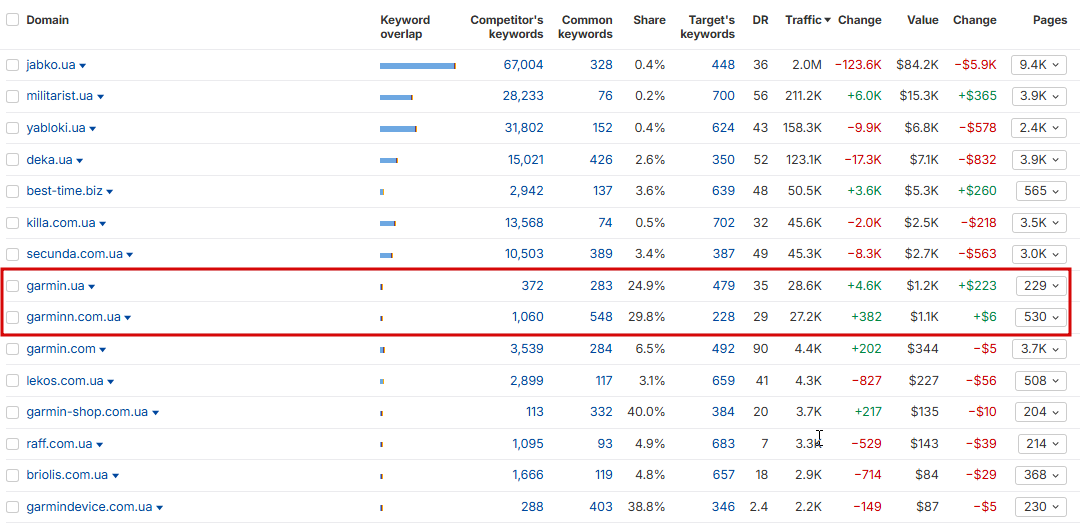Screen dimensions: 1080x525
Task: Open the lekos.com.ua caret menu
Action: (x=111, y=382)
